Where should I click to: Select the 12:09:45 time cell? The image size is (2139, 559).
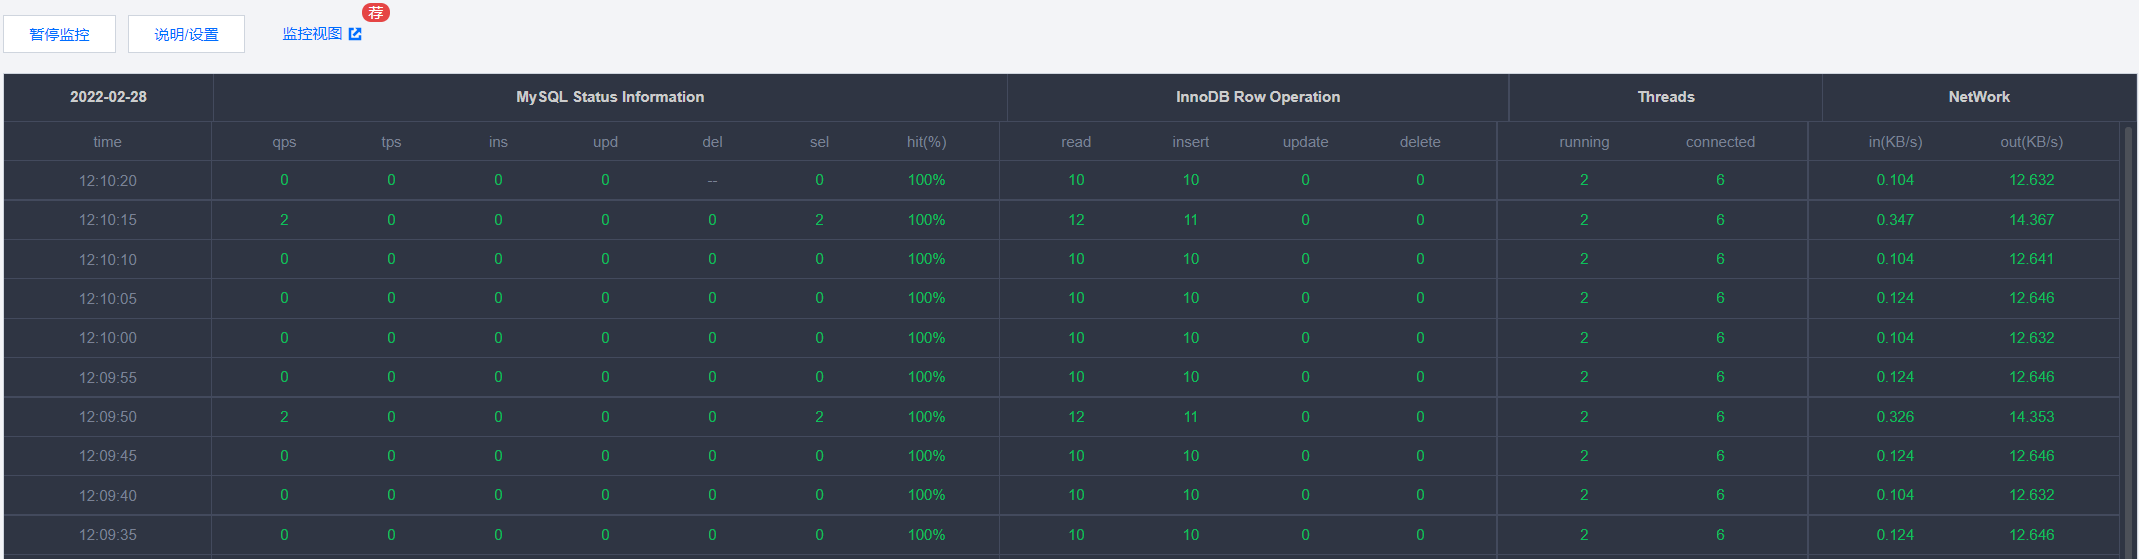(108, 456)
